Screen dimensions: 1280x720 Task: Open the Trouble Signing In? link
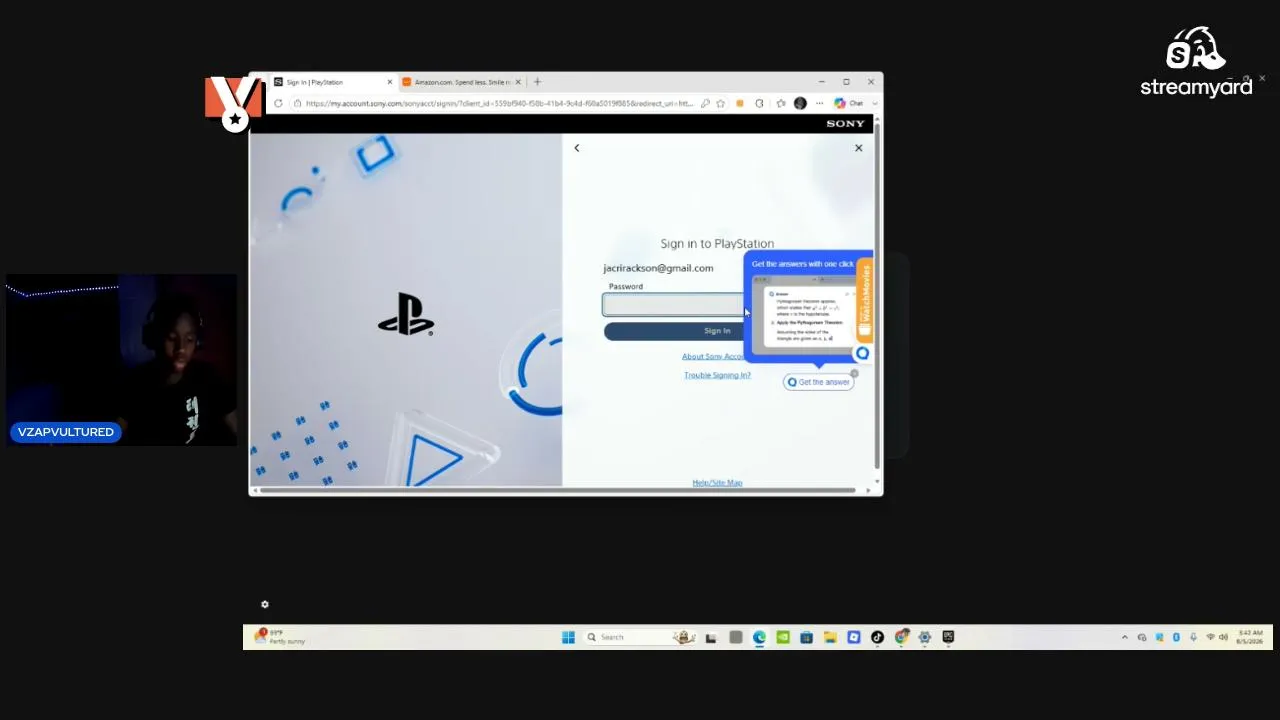pyautogui.click(x=717, y=375)
